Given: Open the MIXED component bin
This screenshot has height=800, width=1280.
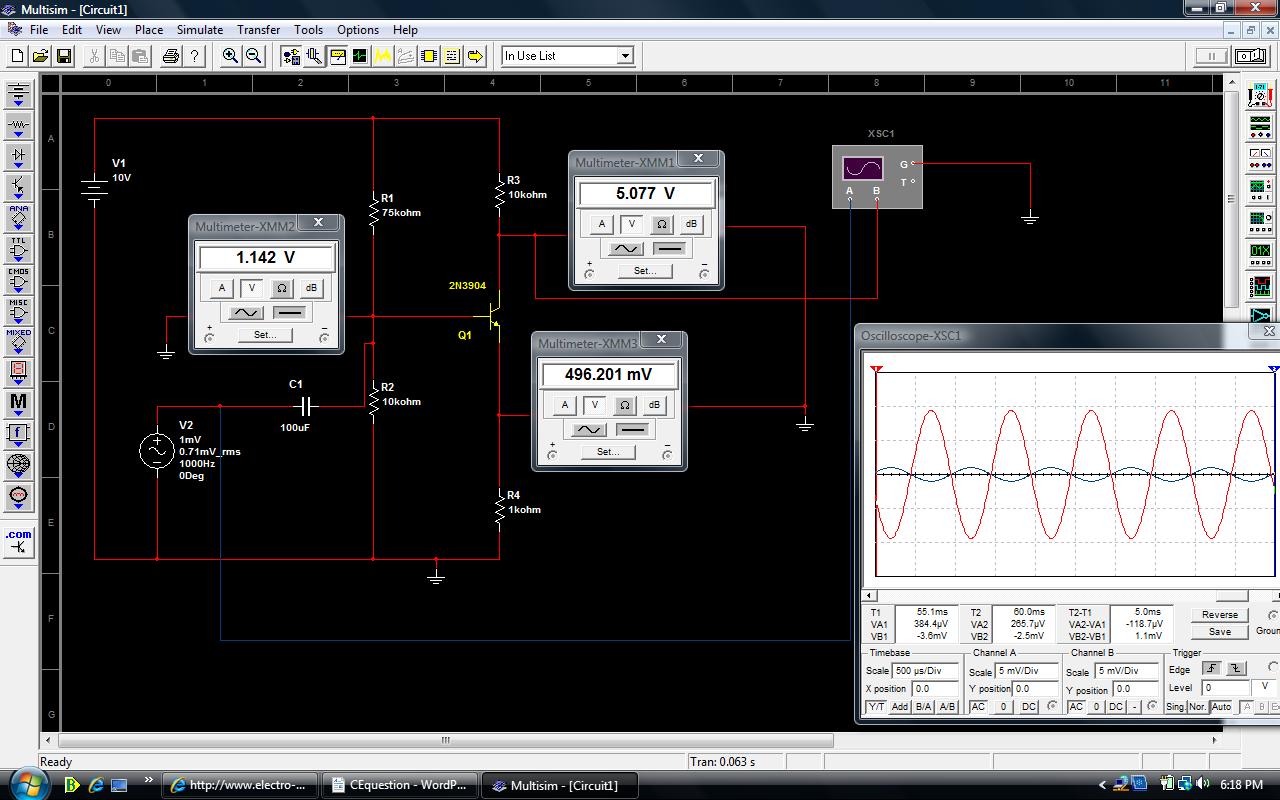Looking at the screenshot, I should [x=19, y=342].
